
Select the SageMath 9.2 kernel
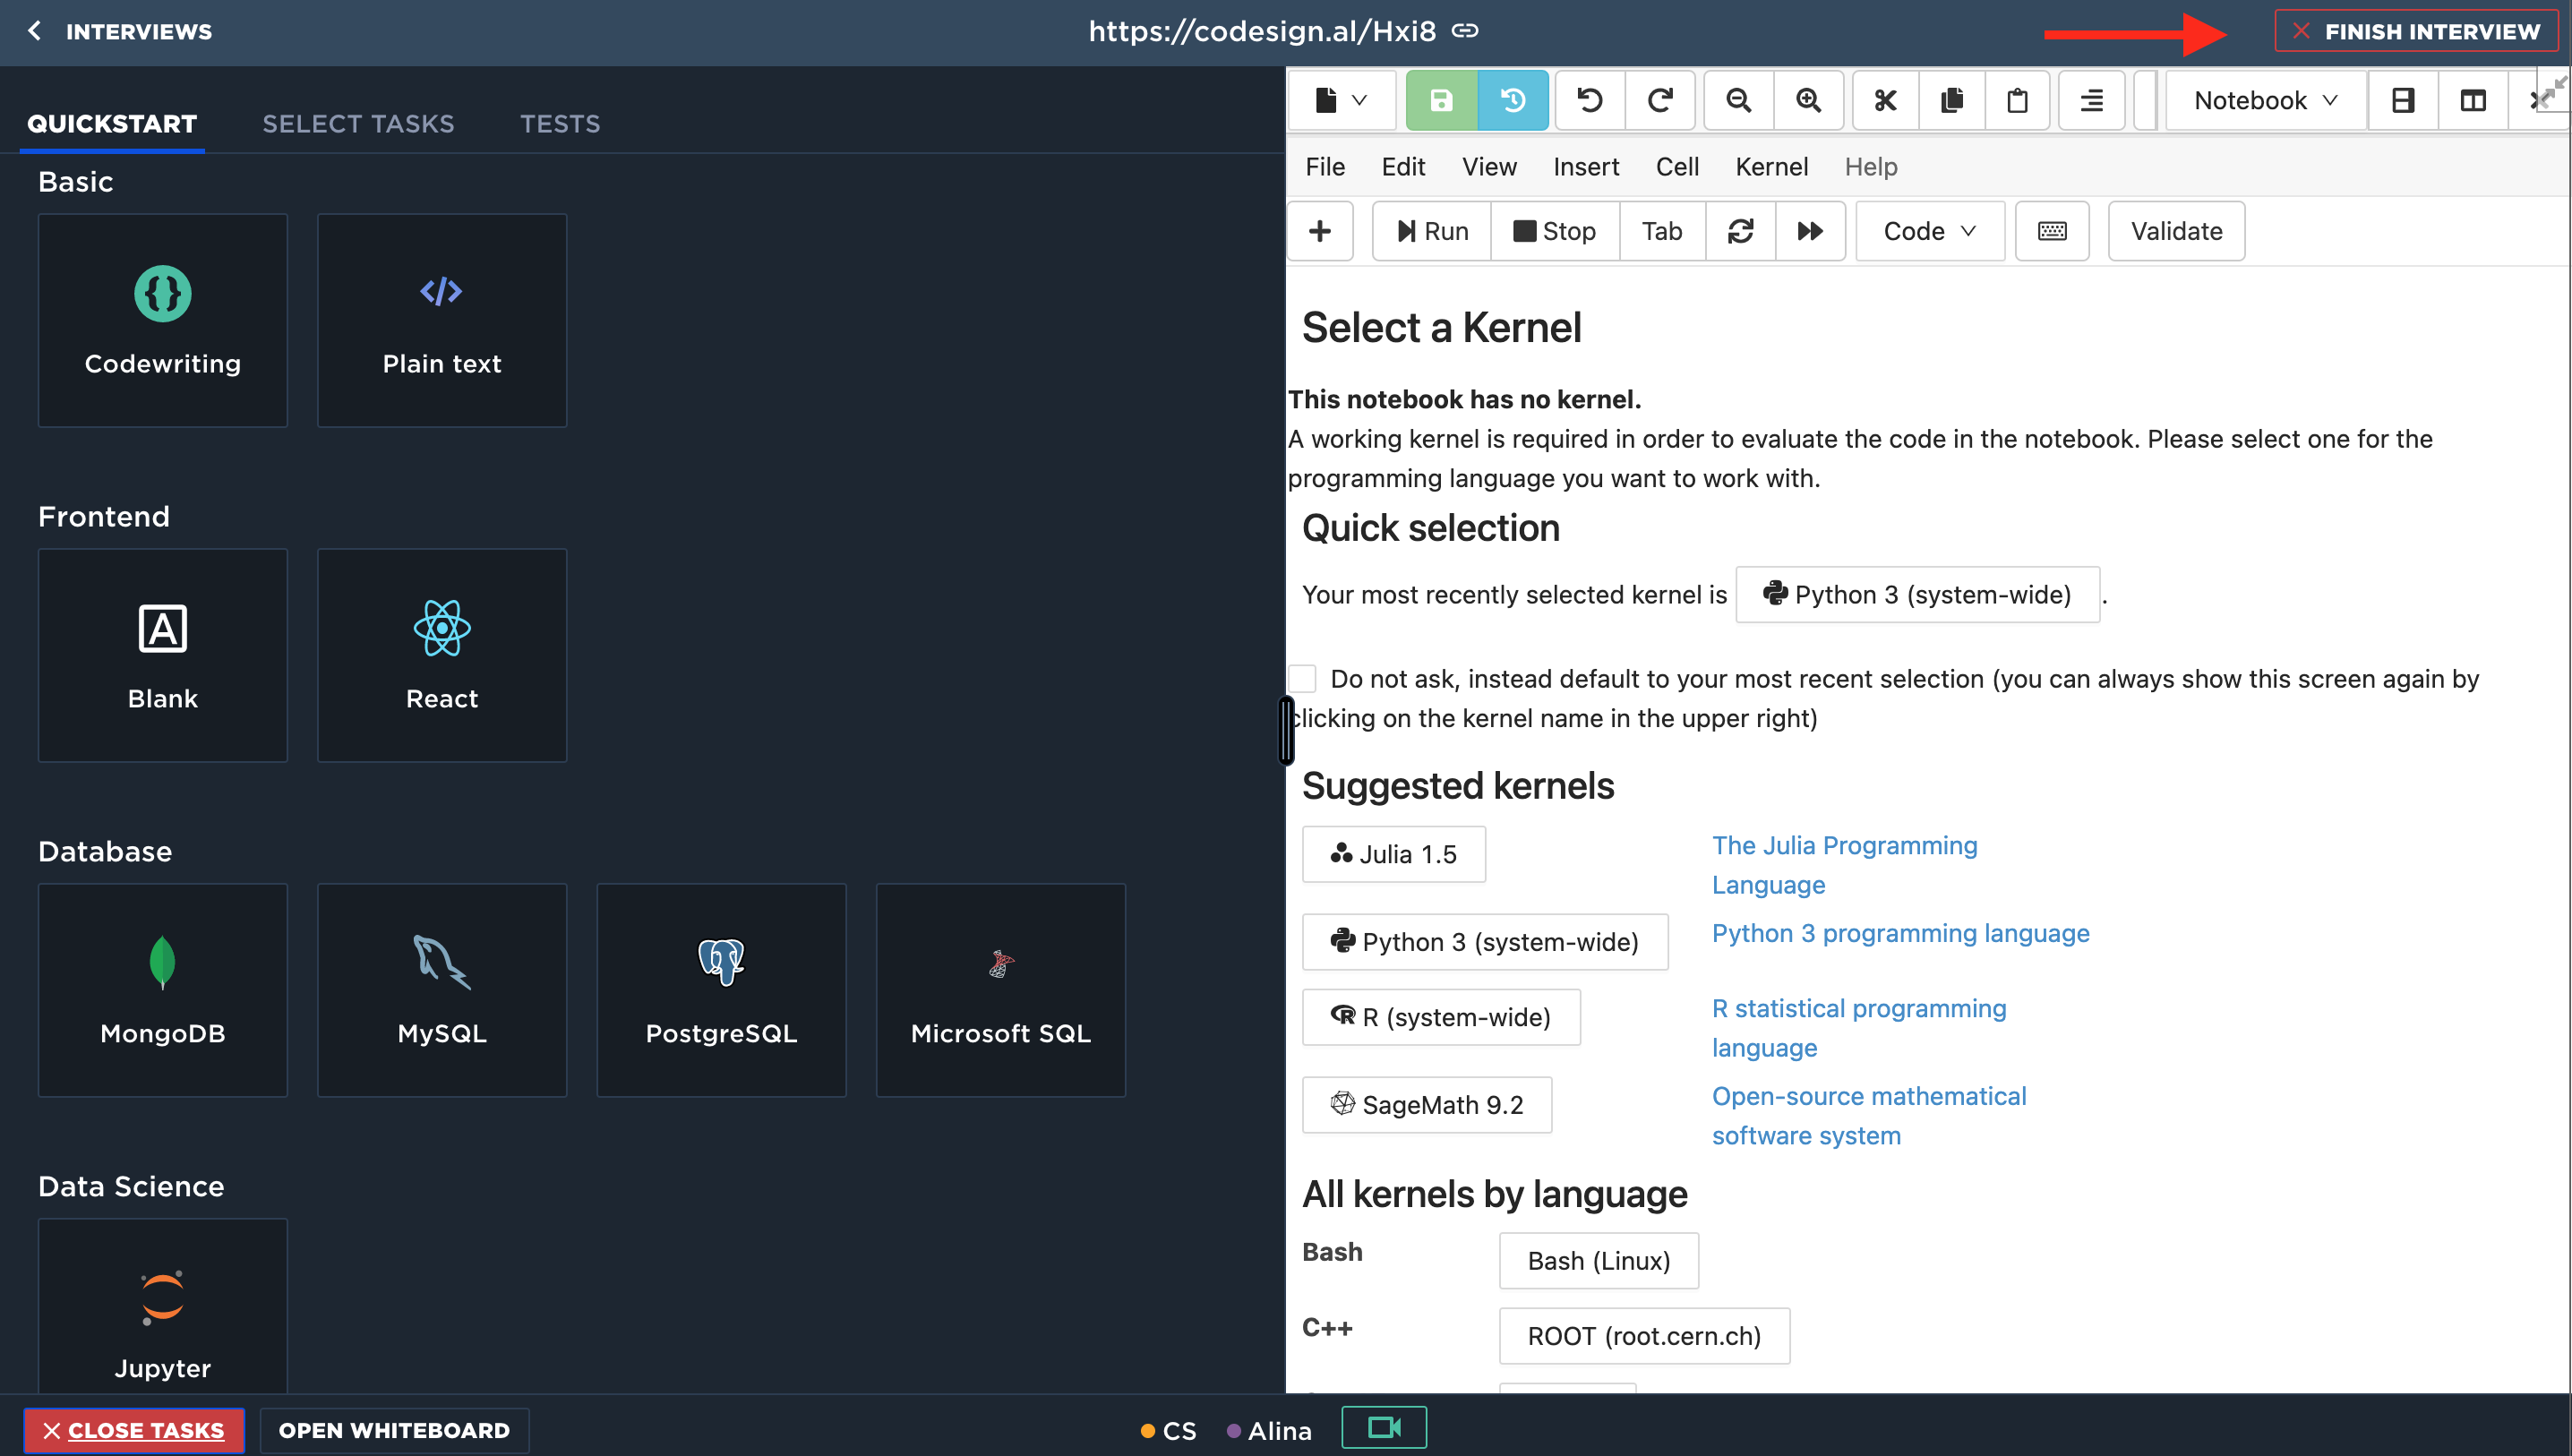point(1427,1105)
